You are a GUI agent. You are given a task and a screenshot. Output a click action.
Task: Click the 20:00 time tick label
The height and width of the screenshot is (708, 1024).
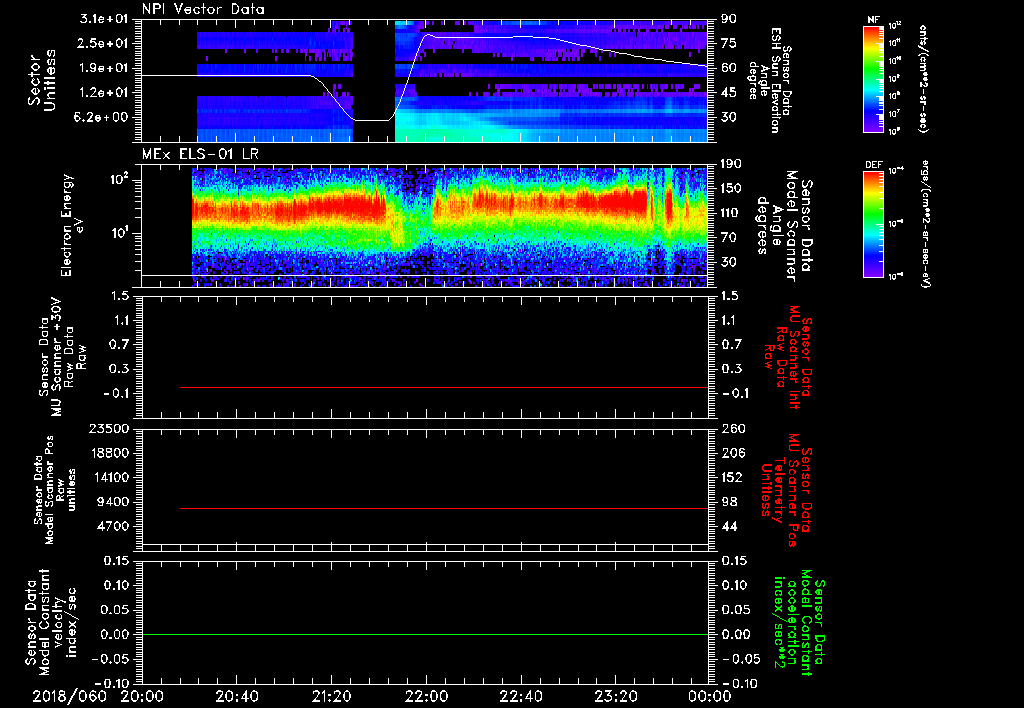pos(142,696)
